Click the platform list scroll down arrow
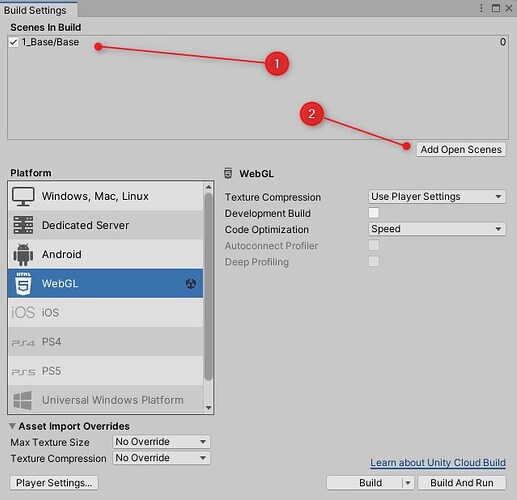This screenshot has height=500, width=517. coord(209,408)
